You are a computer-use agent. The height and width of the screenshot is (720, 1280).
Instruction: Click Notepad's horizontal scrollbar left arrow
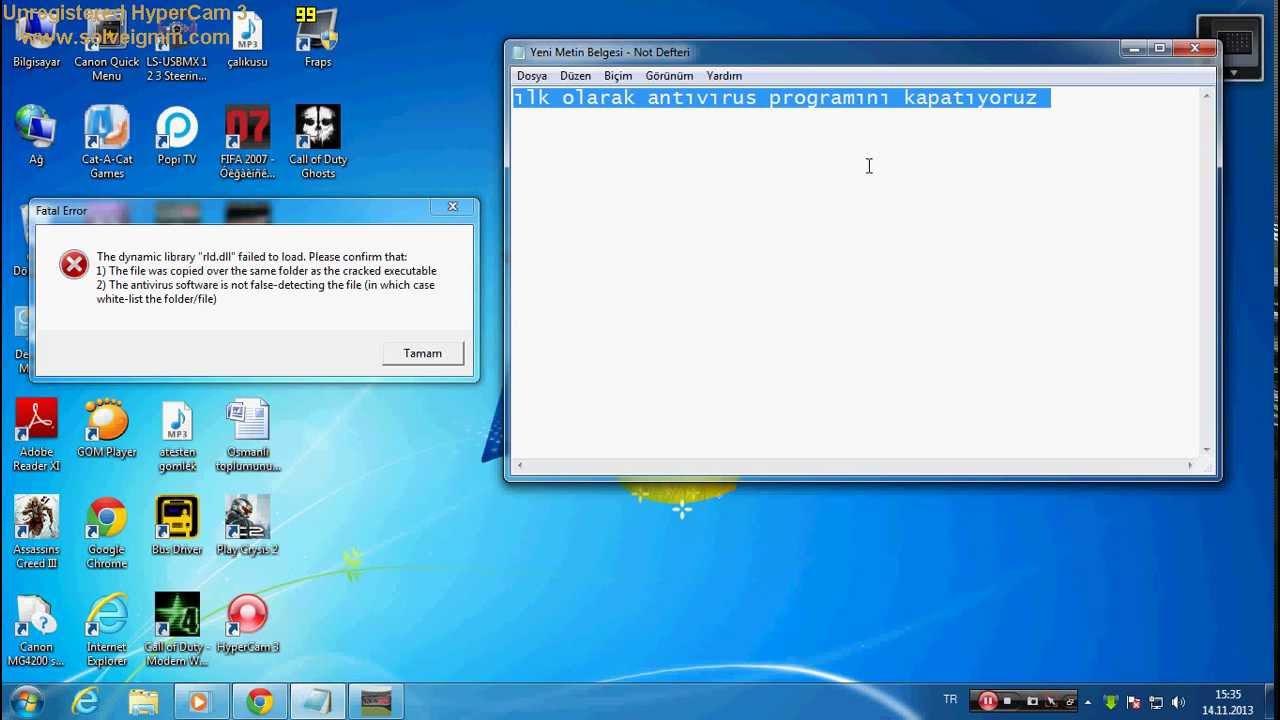click(x=518, y=465)
